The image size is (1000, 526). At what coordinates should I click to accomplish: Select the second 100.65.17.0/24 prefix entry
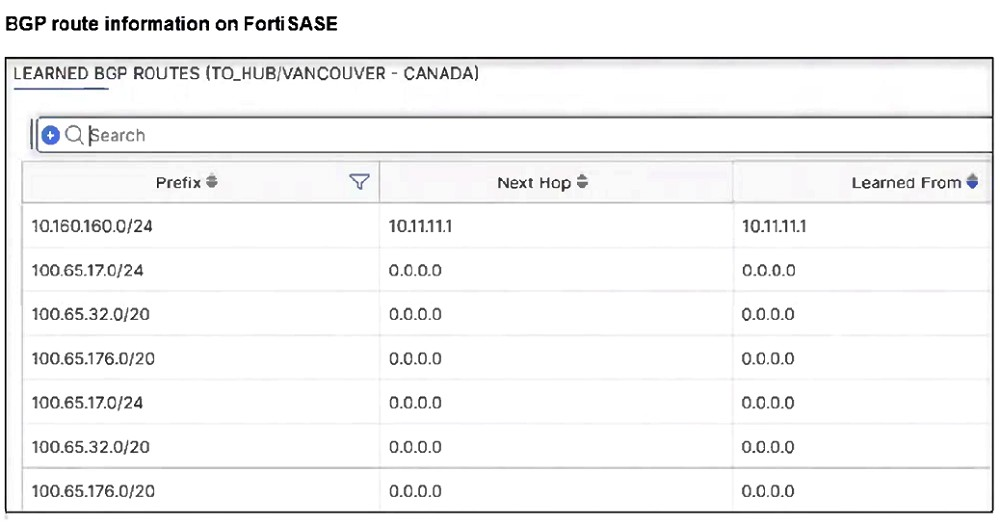click(88, 403)
